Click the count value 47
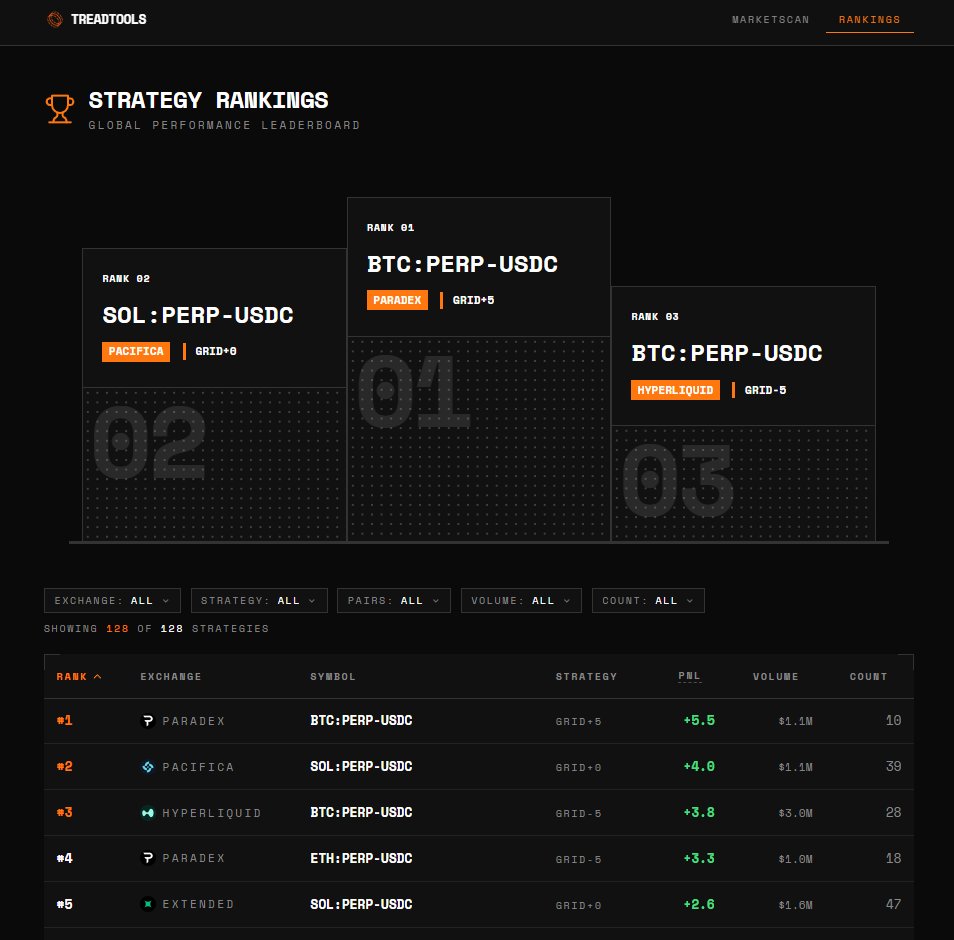Viewport: 954px width, 940px height. [x=893, y=904]
